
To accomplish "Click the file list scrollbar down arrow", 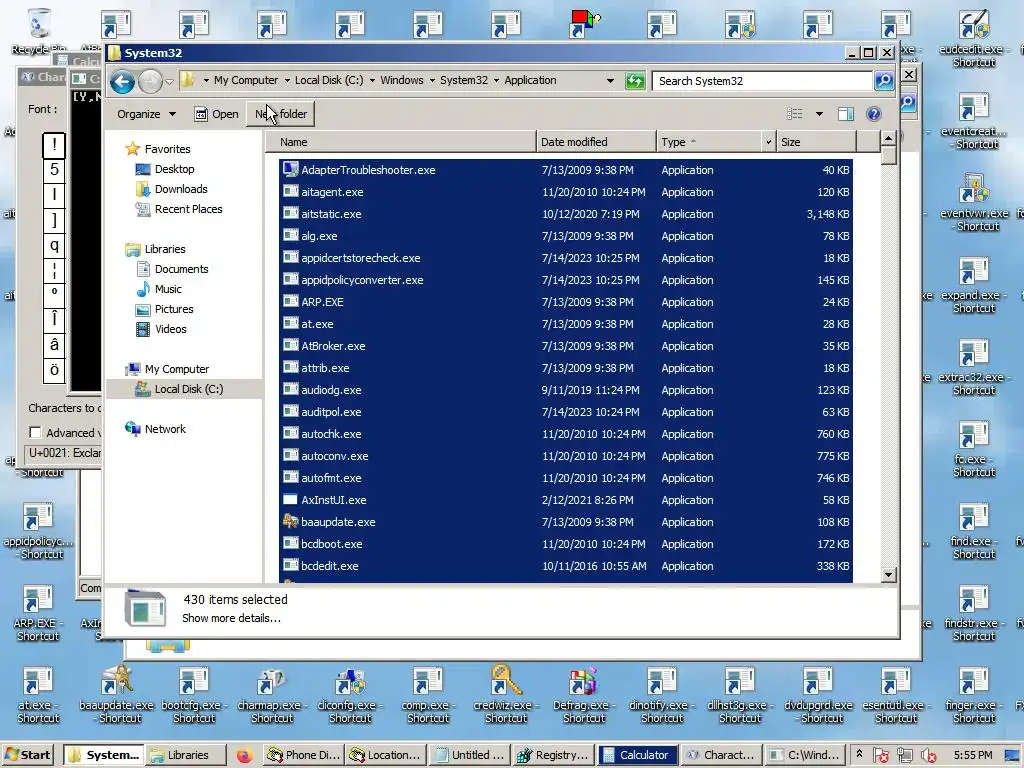I will 888,575.
